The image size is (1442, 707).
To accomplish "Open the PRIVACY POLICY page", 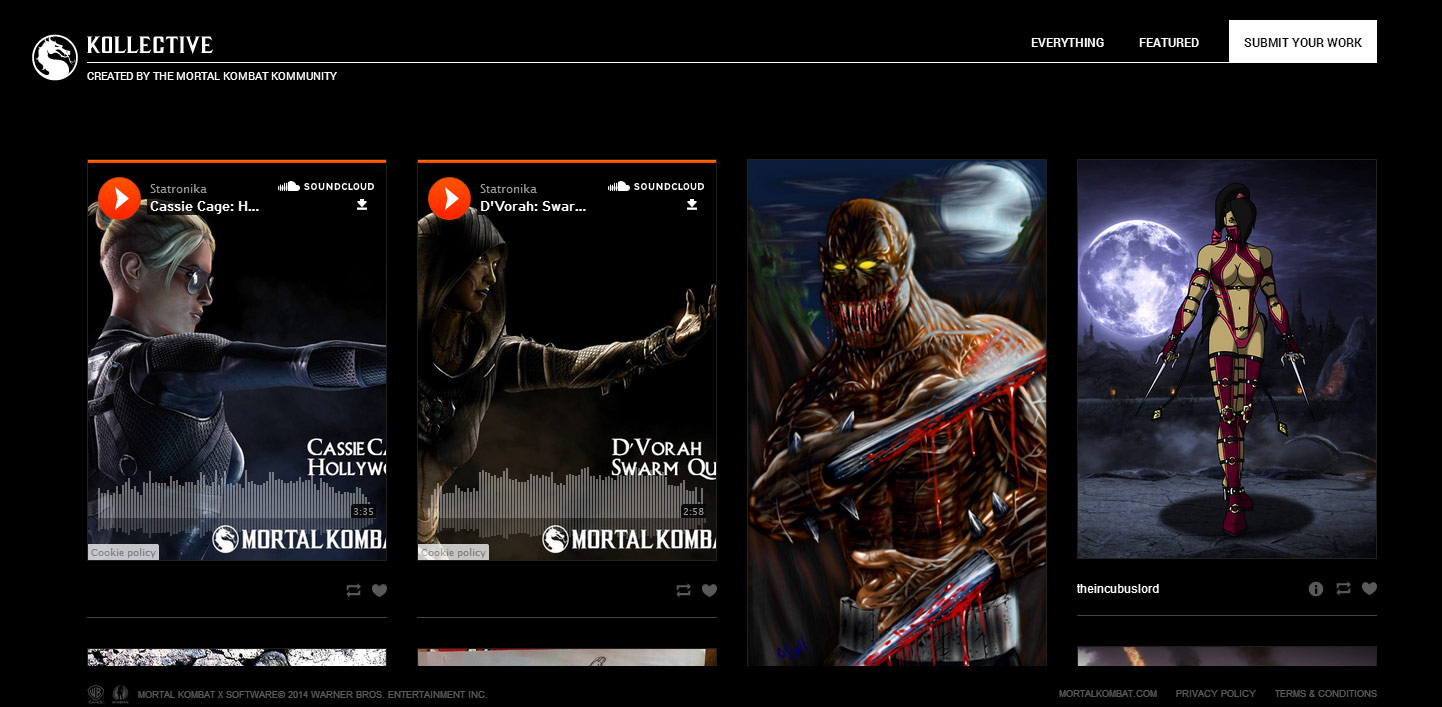I will pyautogui.click(x=1215, y=693).
